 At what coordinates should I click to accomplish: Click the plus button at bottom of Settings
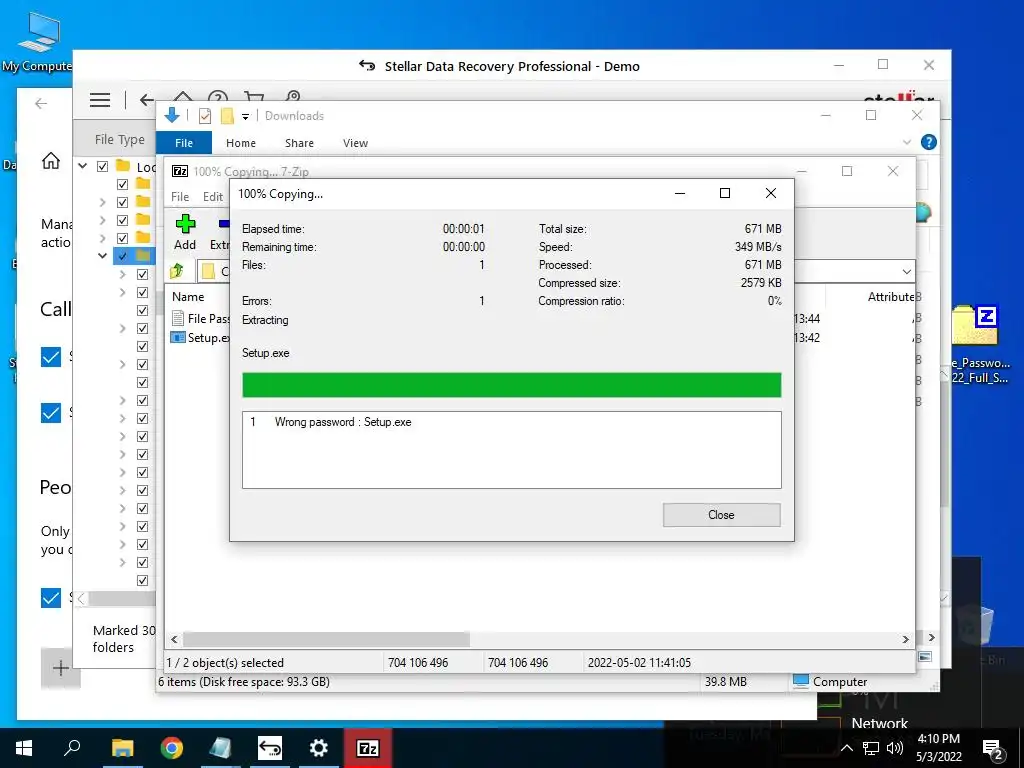pyautogui.click(x=61, y=668)
